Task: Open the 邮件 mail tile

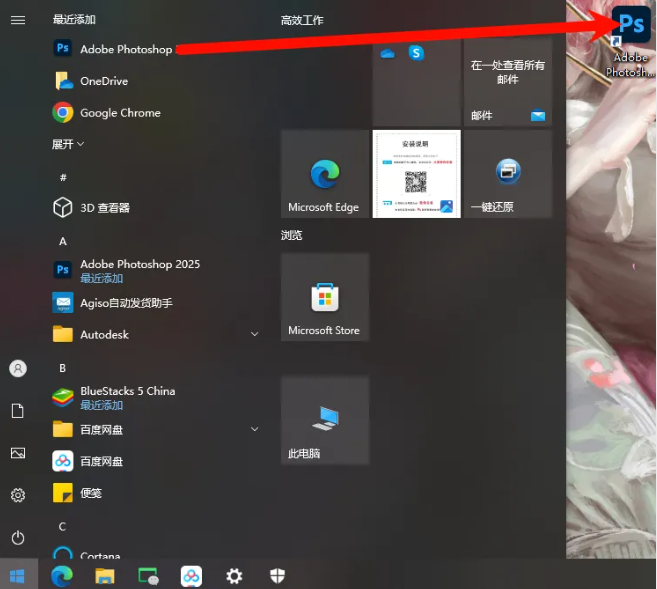Action: pos(508,82)
